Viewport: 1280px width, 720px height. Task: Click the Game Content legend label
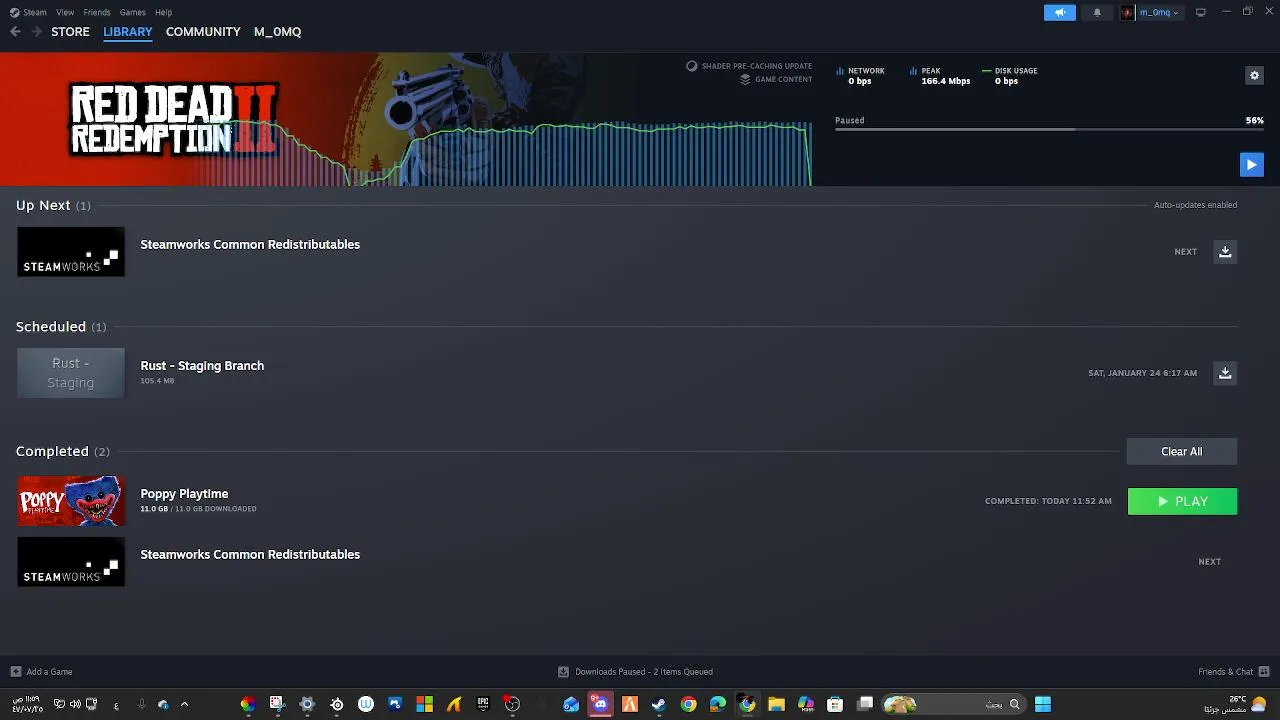click(776, 79)
